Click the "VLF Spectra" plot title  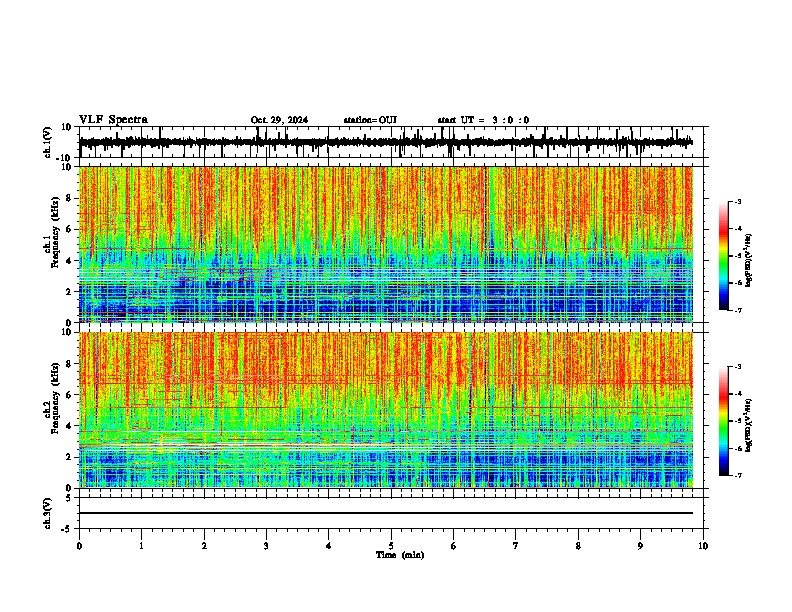point(113,119)
